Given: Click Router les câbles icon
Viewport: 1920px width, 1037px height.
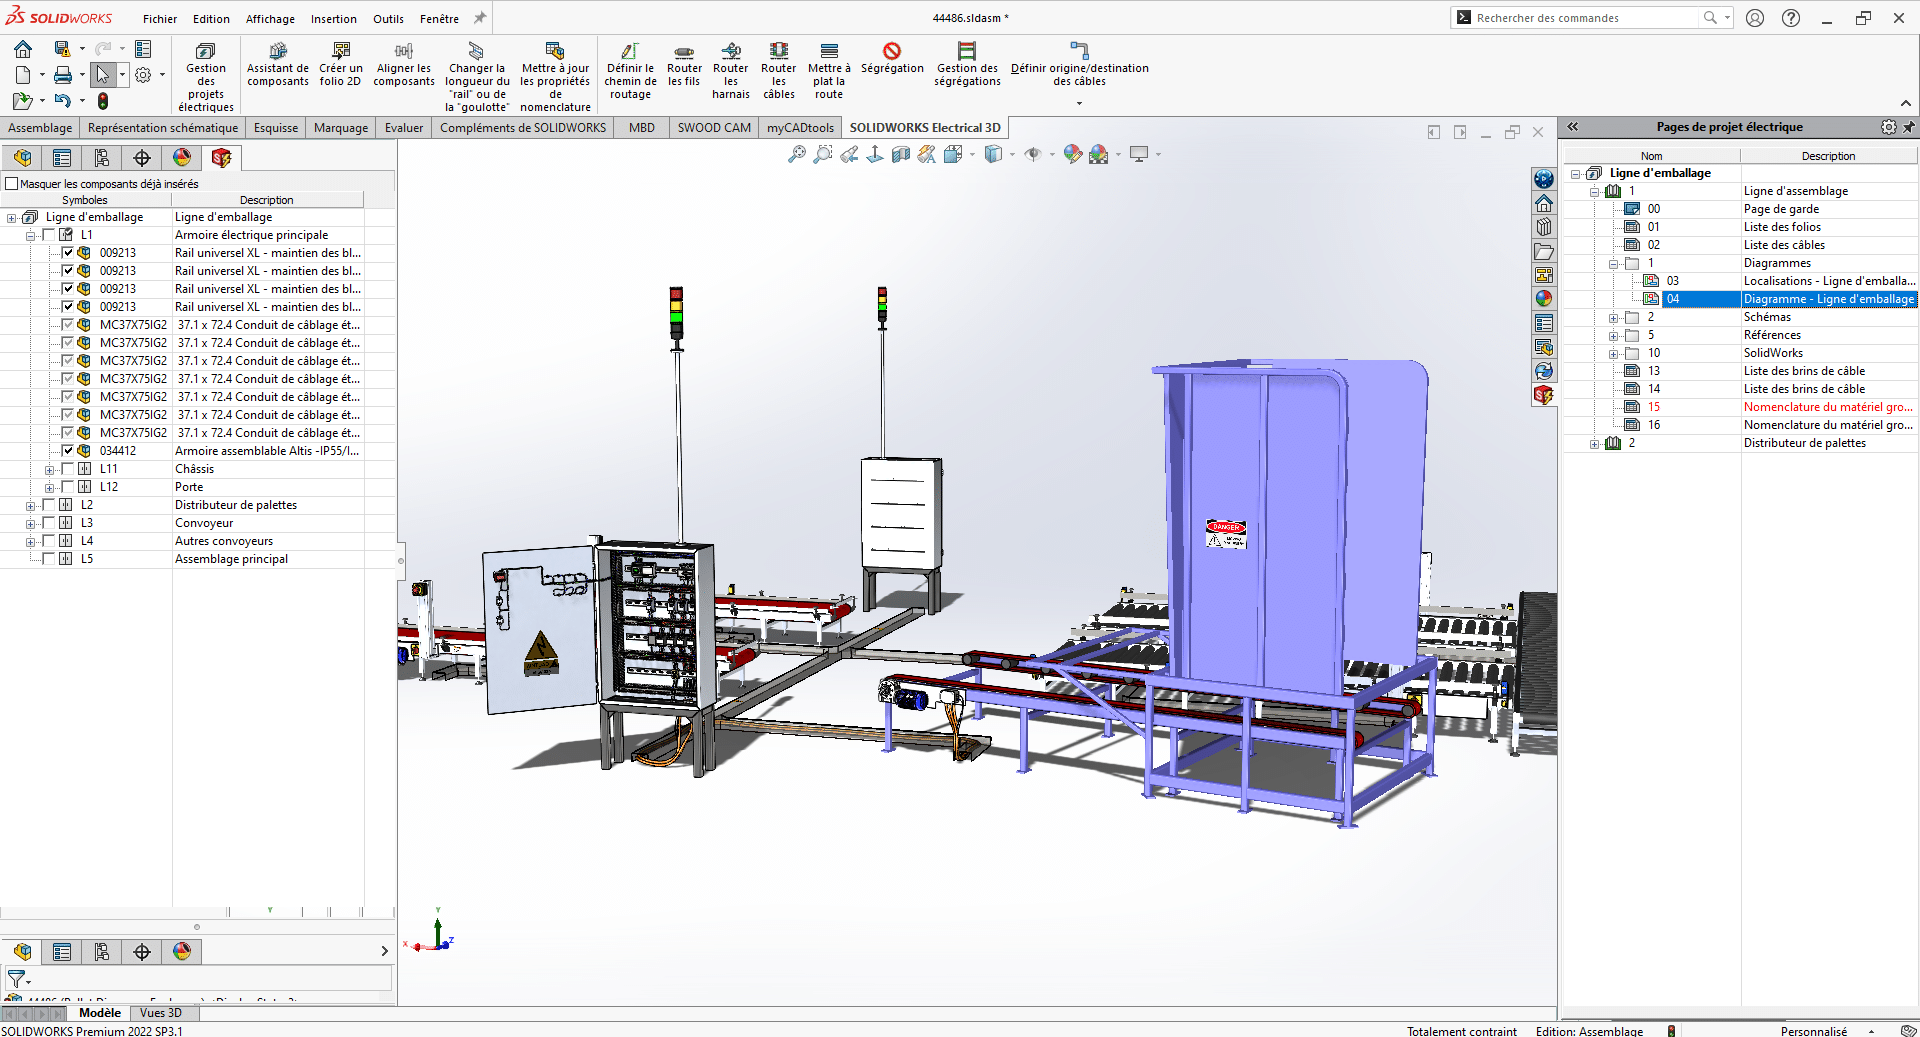Looking at the screenshot, I should tap(779, 70).
